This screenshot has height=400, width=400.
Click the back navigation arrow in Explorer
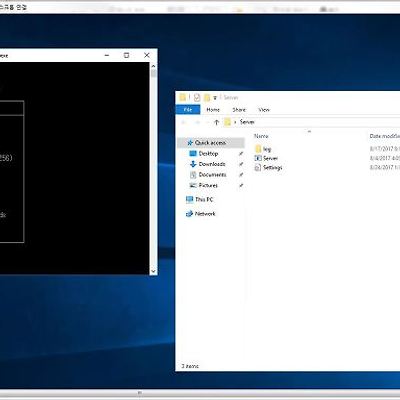point(184,122)
